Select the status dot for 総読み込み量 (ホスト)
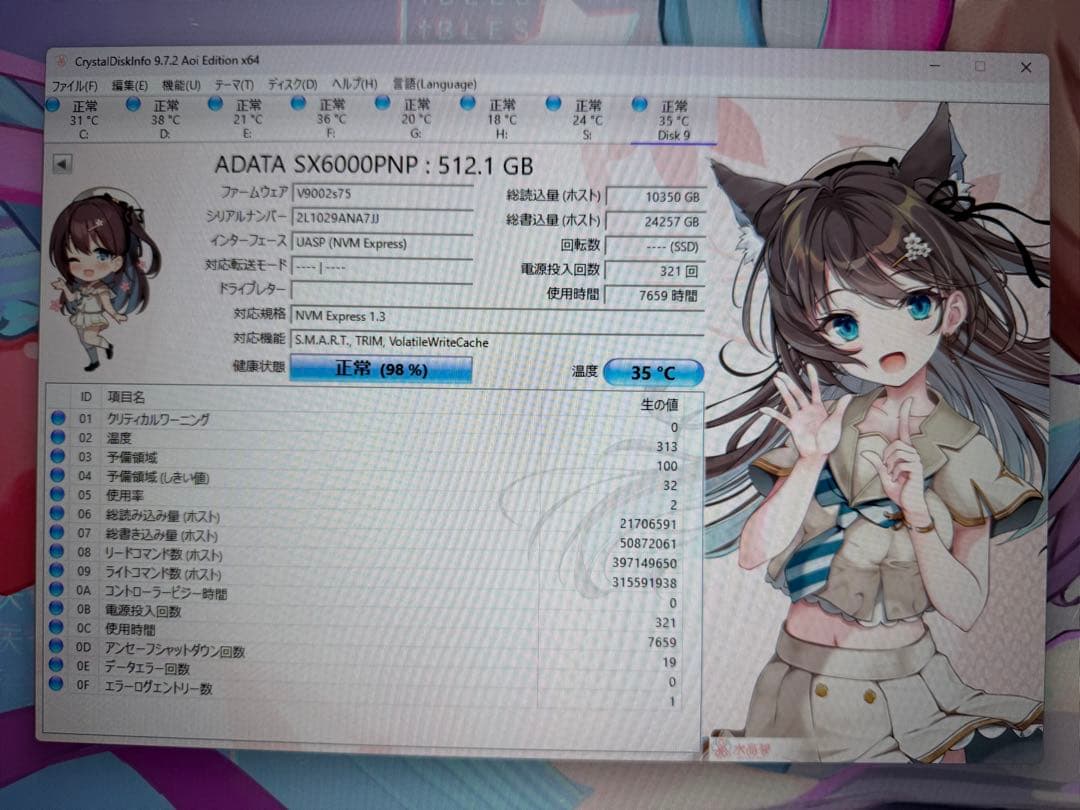The width and height of the screenshot is (1080, 810). click(x=57, y=514)
